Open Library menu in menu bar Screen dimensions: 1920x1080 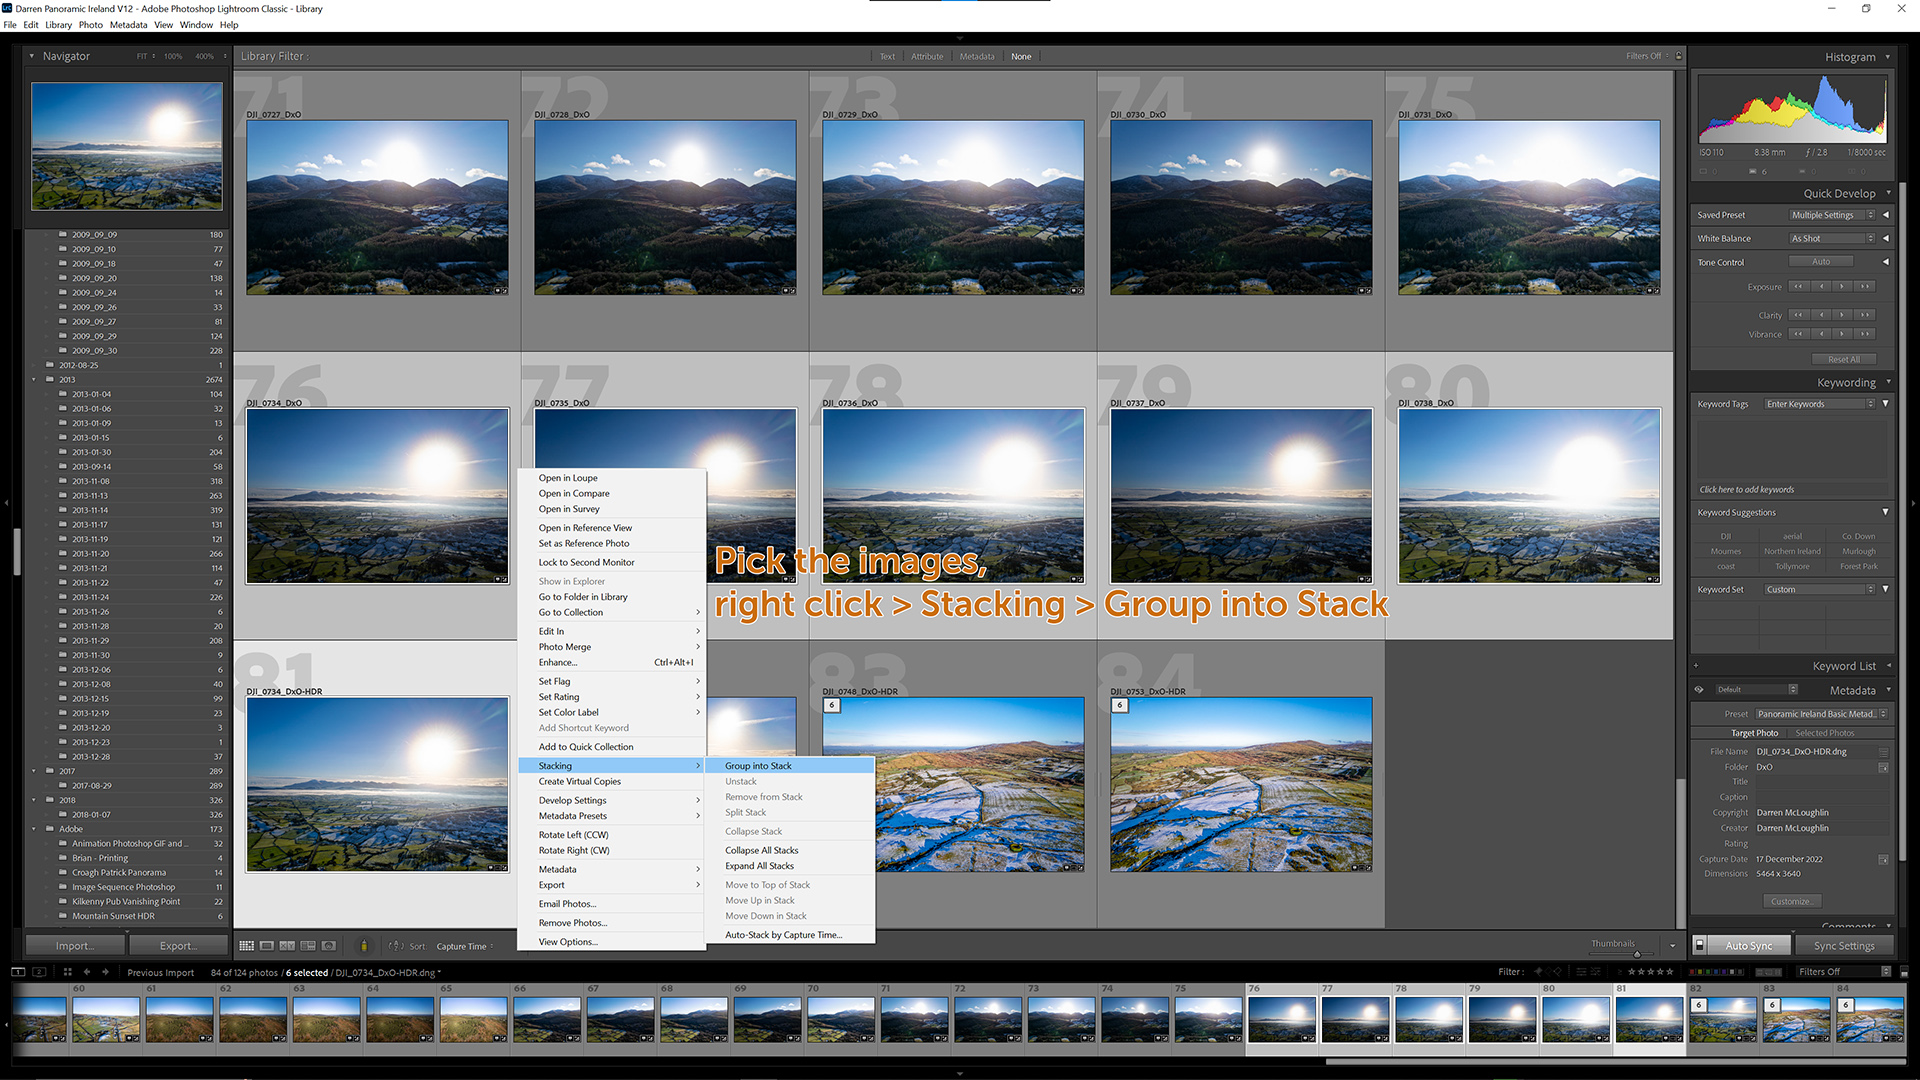point(58,25)
